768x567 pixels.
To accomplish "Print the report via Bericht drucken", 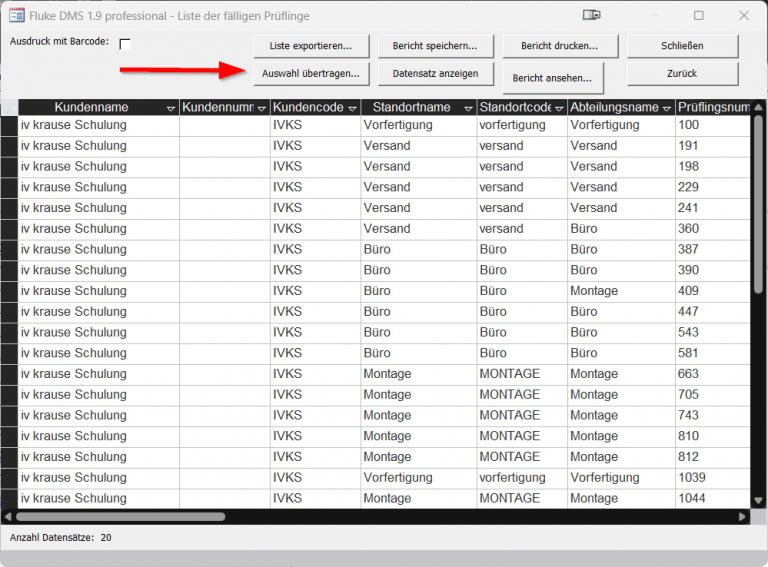I will (x=560, y=46).
